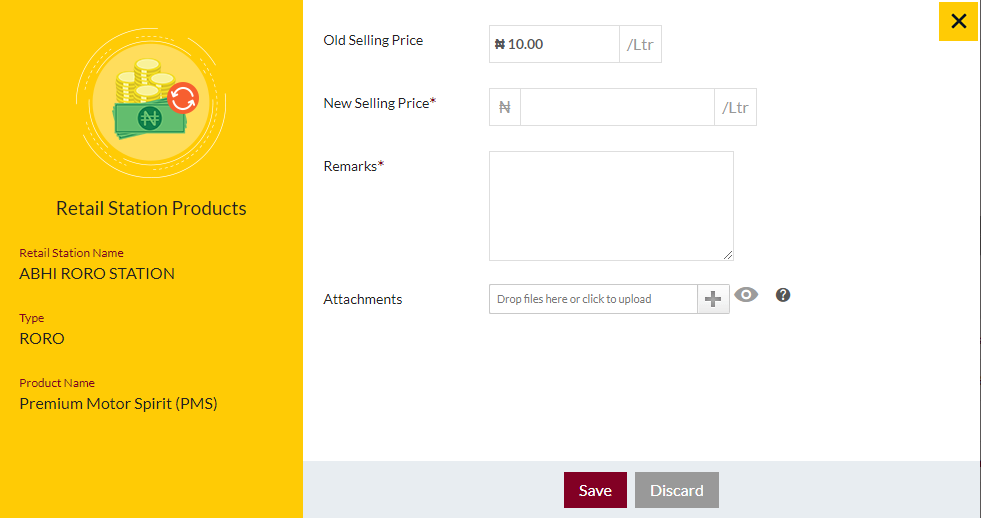Click the Naira symbol beside New Selling Price

click(x=505, y=107)
